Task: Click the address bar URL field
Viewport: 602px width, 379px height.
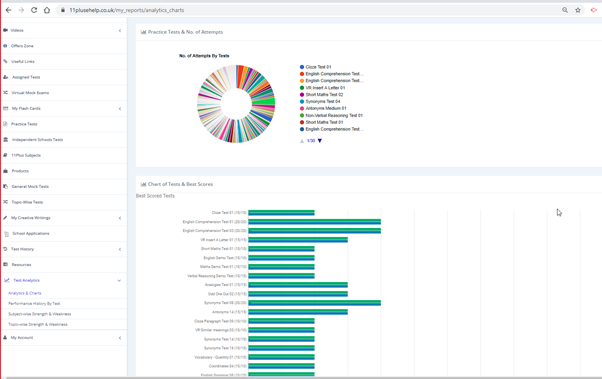Action: click(307, 10)
